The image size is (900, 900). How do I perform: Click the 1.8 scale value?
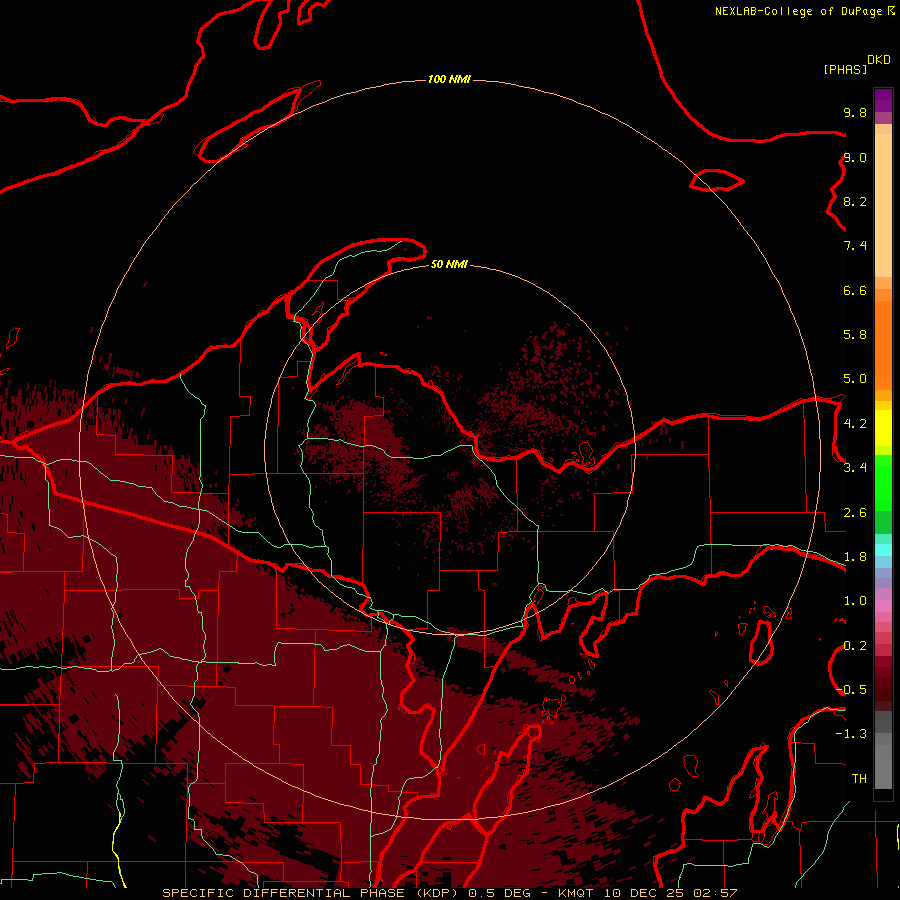[855, 557]
